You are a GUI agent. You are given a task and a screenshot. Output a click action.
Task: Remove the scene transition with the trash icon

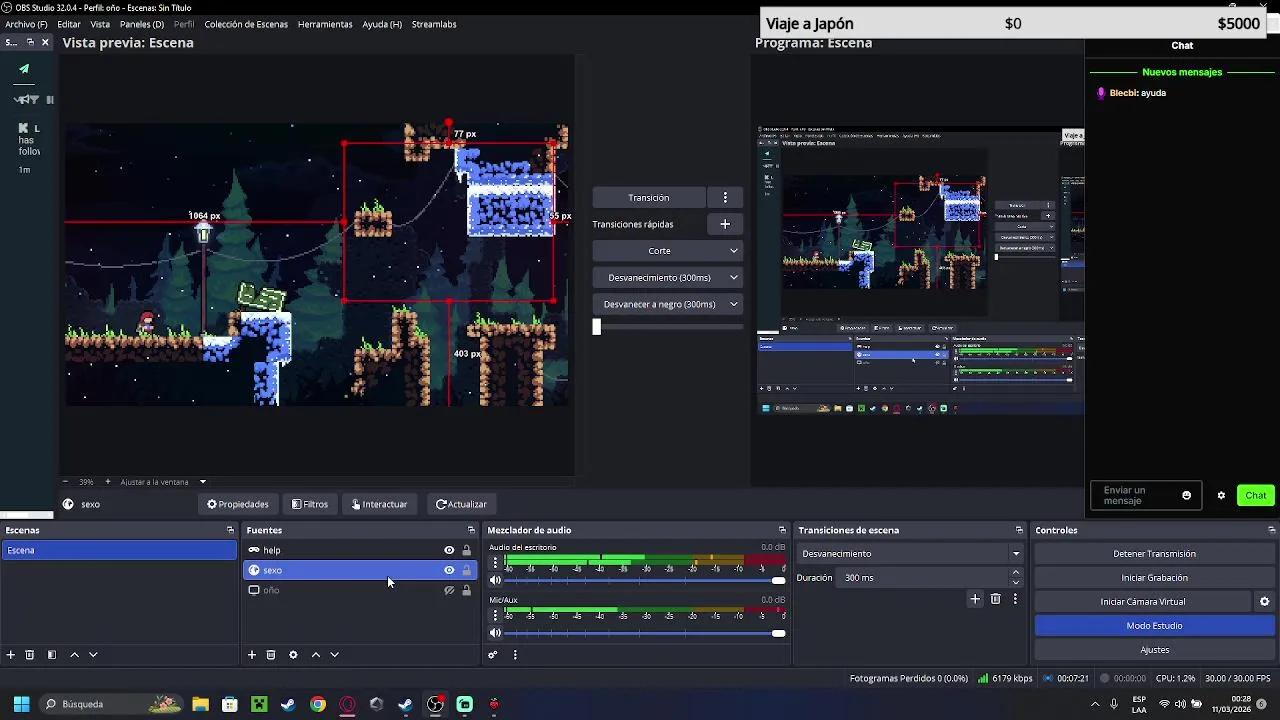[995, 599]
